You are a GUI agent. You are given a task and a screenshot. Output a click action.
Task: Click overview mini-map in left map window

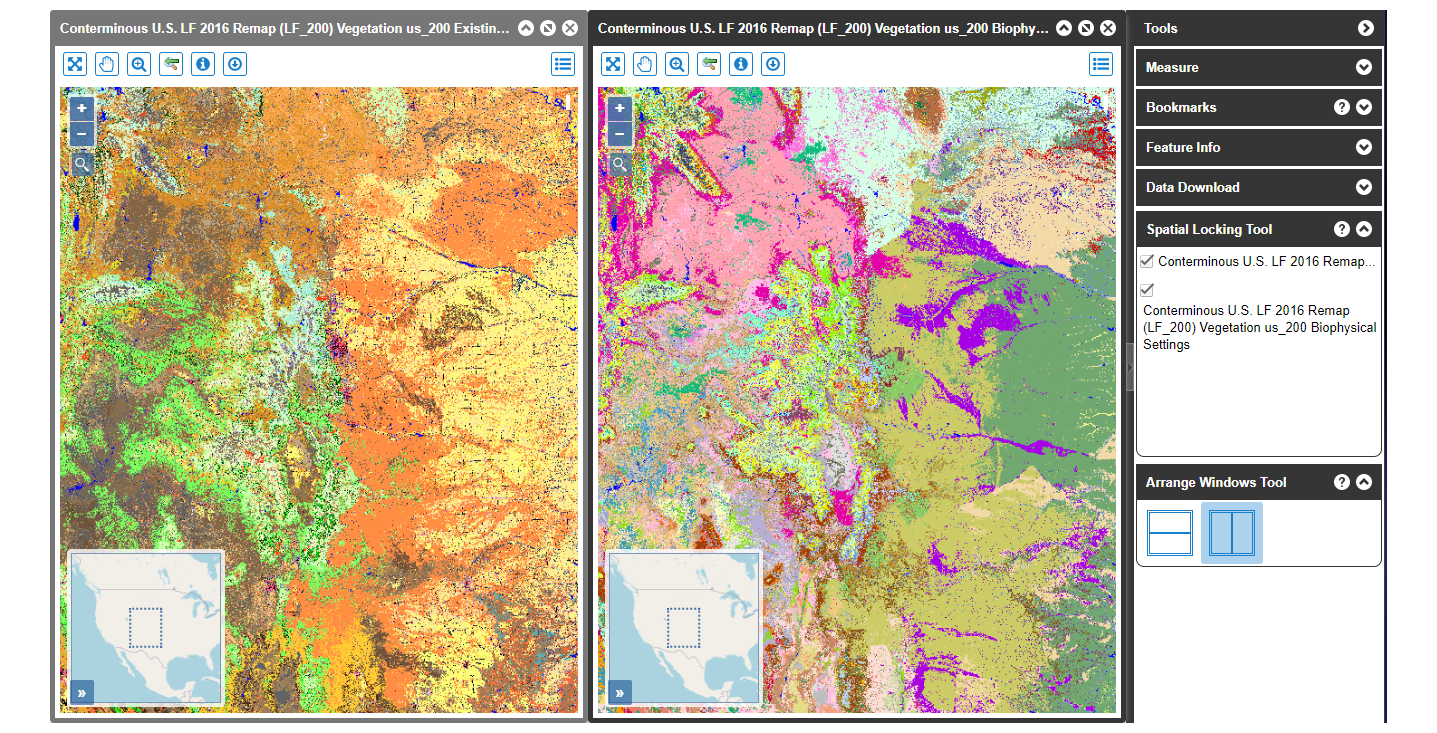146,628
